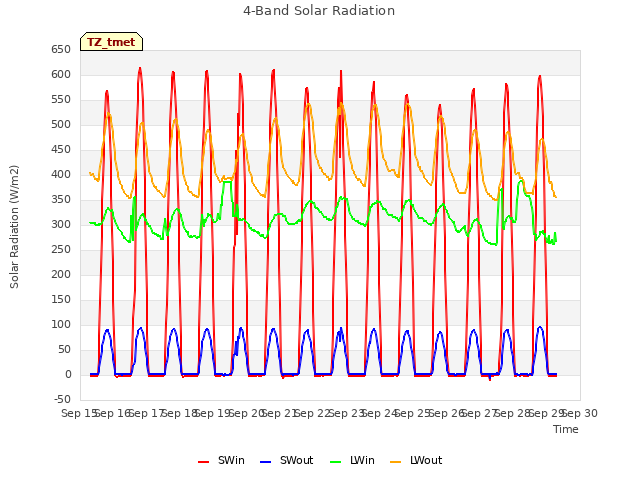
Task: Click the -50 y-axis tick label
Action: [62, 400]
